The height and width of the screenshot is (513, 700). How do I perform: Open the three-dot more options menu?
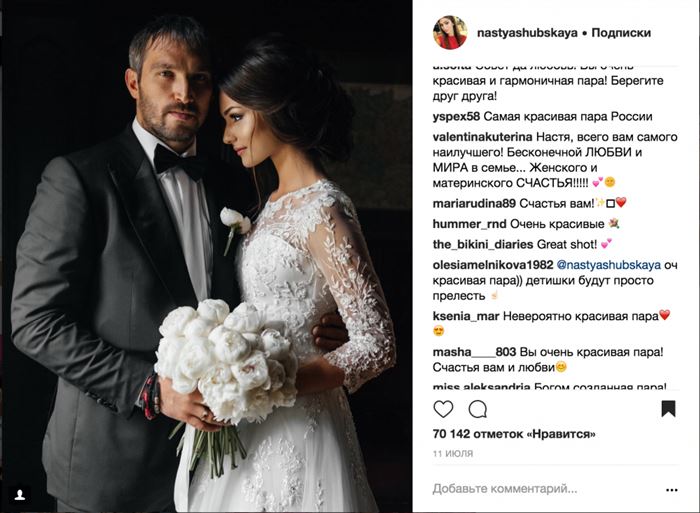[x=671, y=490]
